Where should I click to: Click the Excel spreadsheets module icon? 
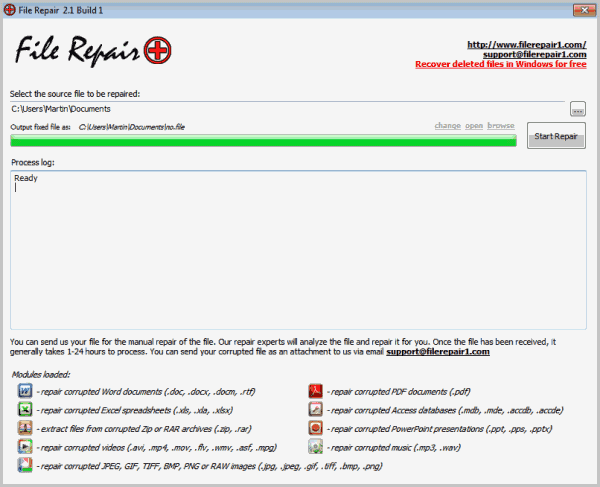pos(25,409)
